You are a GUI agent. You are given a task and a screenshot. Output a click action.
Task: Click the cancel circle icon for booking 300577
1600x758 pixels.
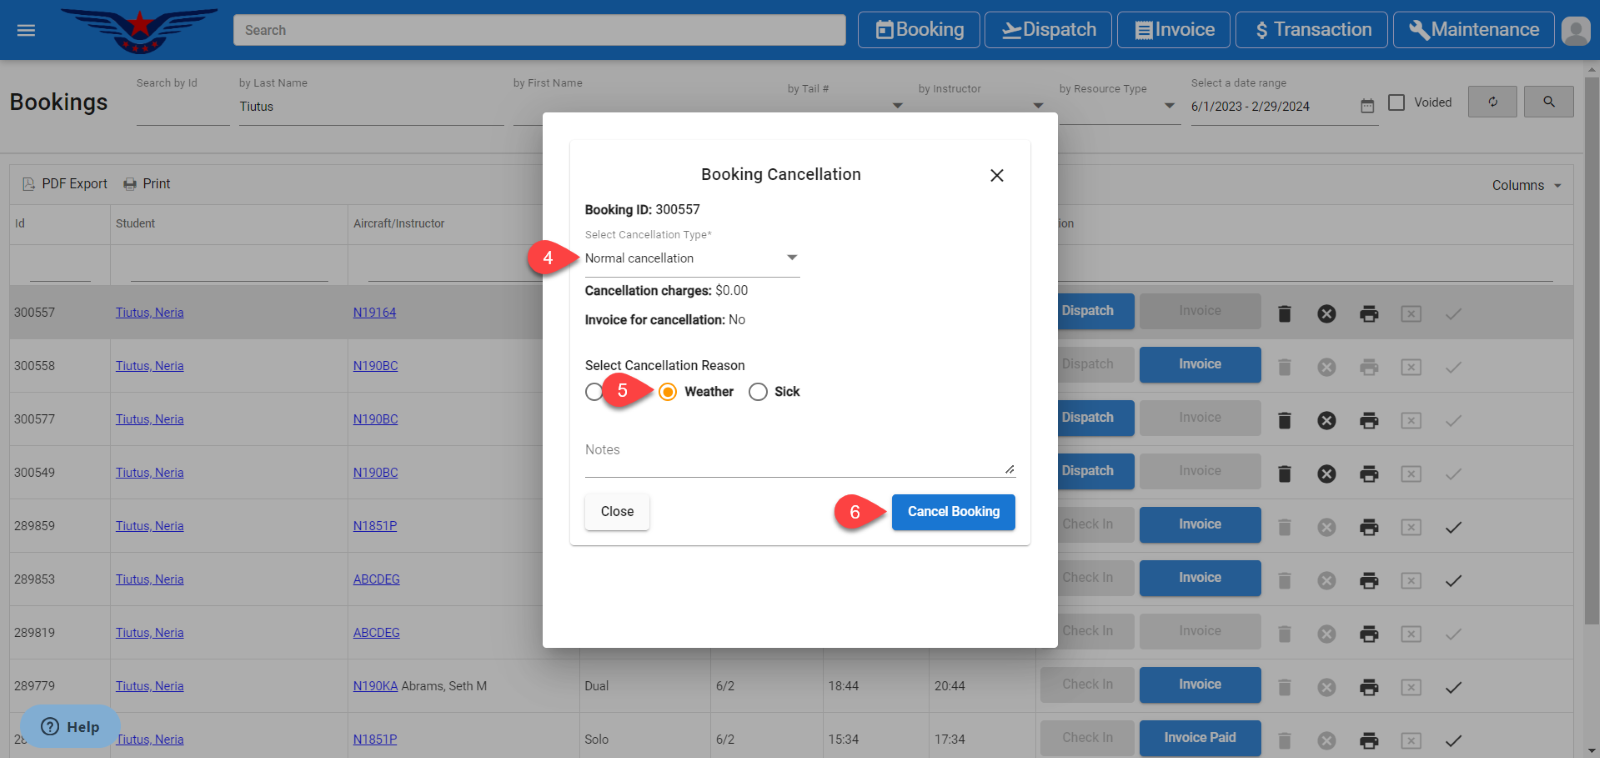click(1326, 420)
